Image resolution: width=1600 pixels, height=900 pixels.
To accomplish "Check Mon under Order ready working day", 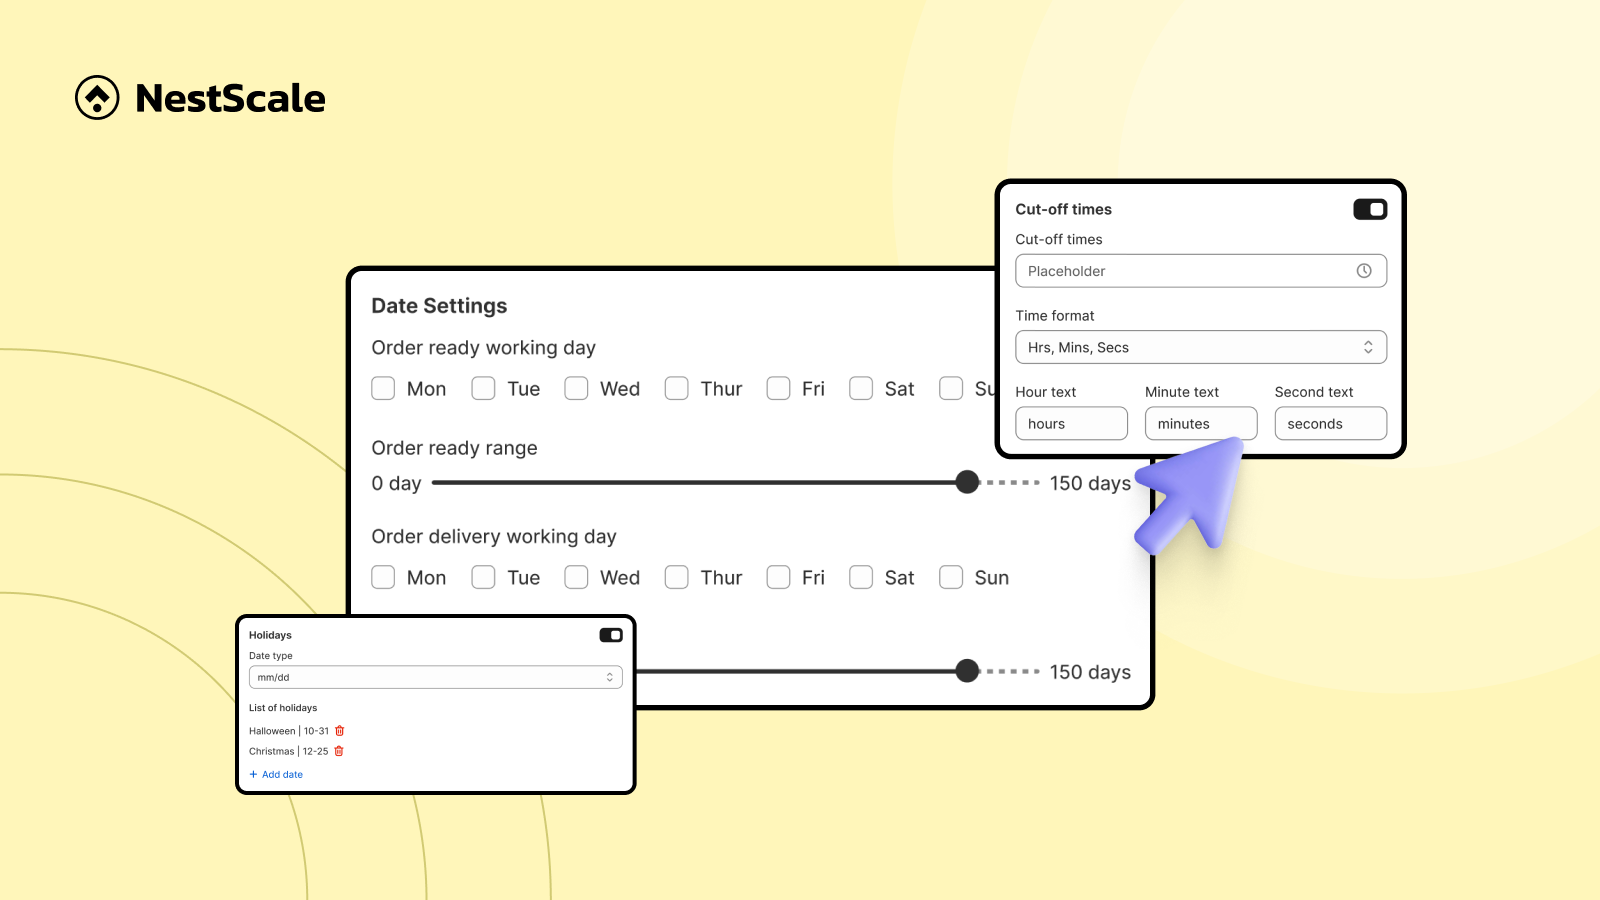I will tap(383, 388).
